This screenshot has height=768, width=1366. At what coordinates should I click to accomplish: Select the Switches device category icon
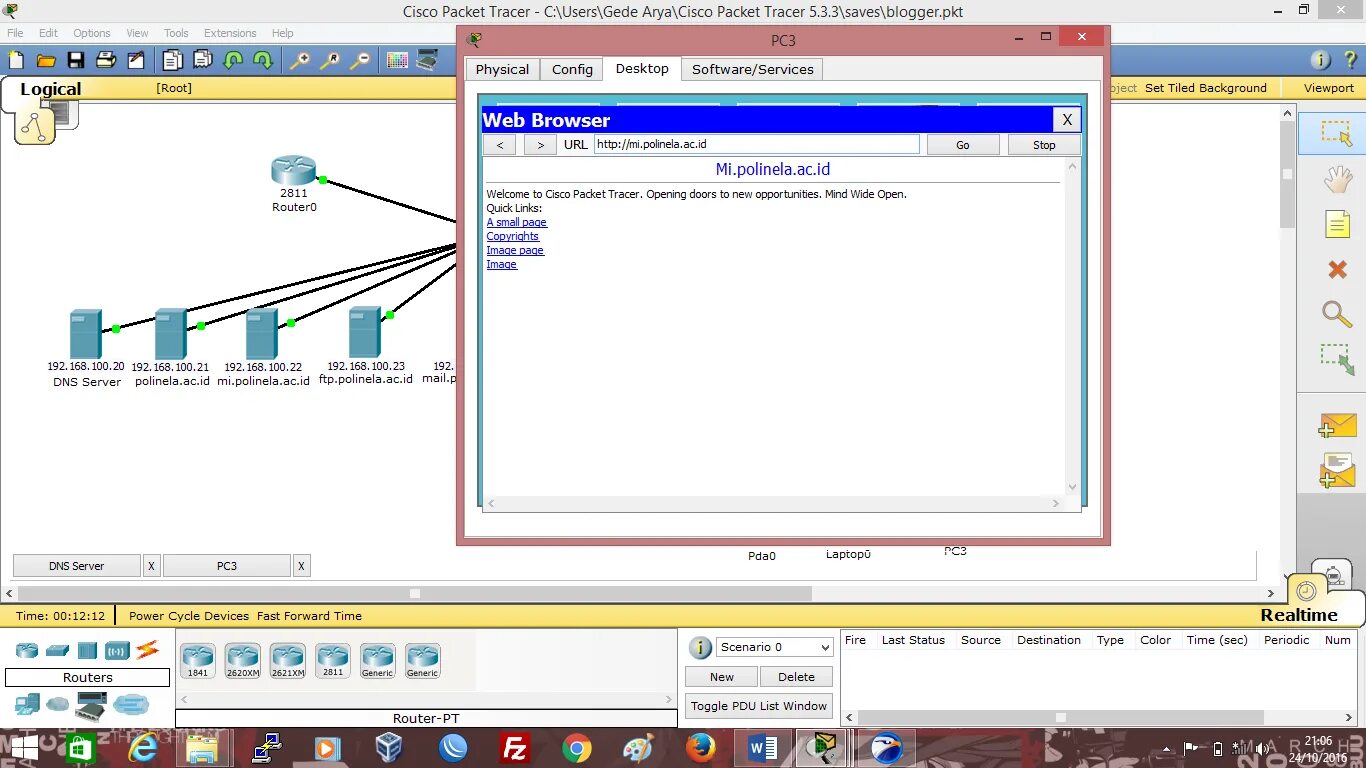[57, 651]
